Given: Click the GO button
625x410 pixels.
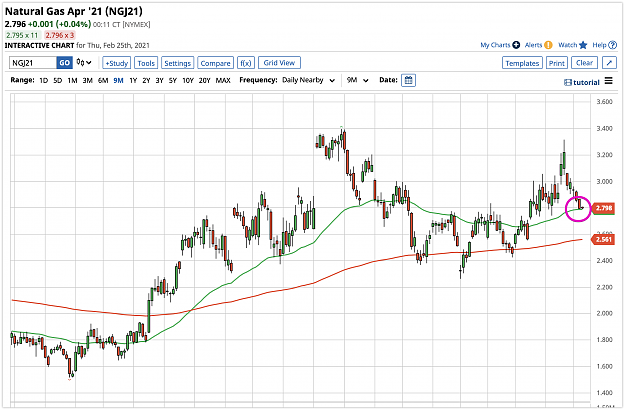Looking at the screenshot, I should (65, 63).
